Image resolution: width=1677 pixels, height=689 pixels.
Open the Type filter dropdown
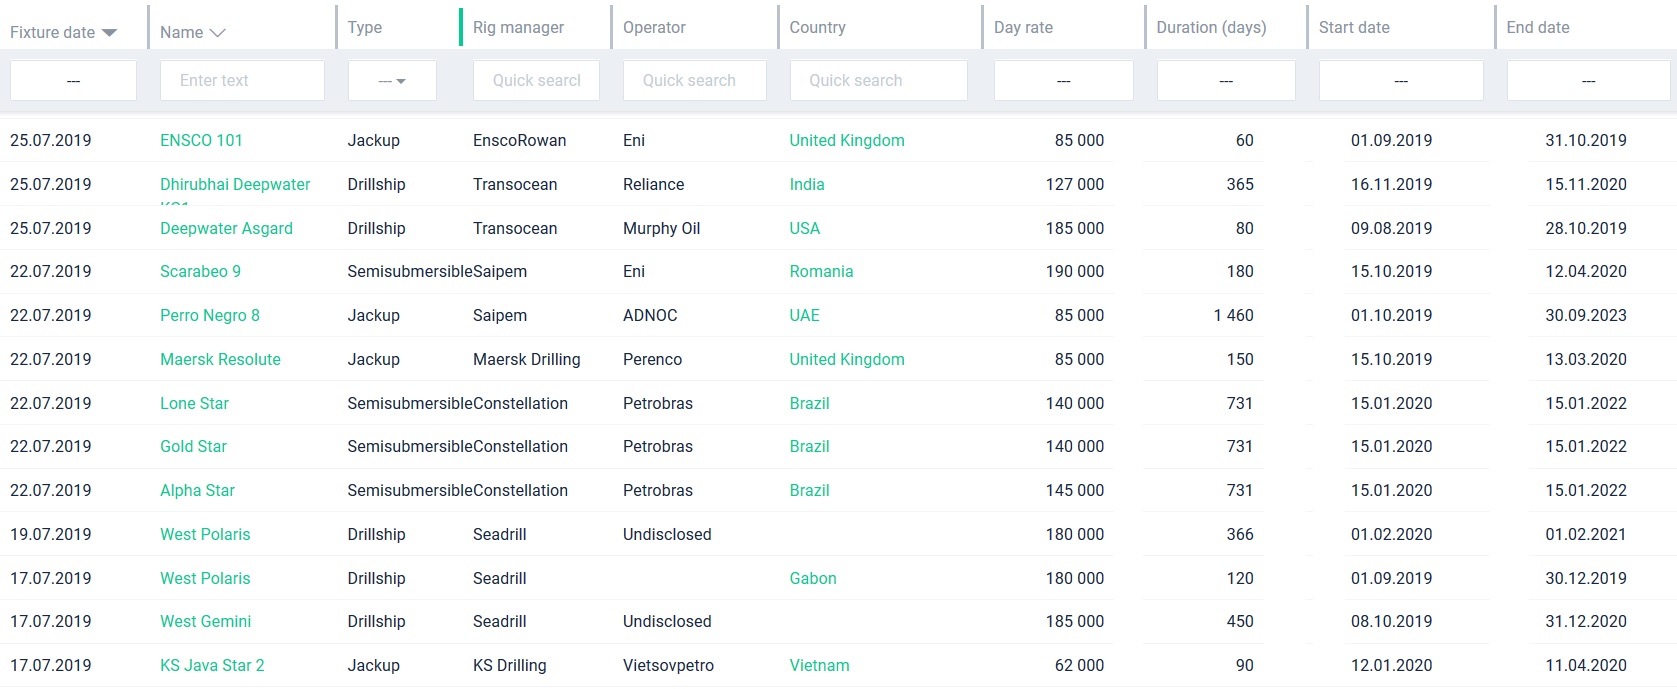pos(392,81)
